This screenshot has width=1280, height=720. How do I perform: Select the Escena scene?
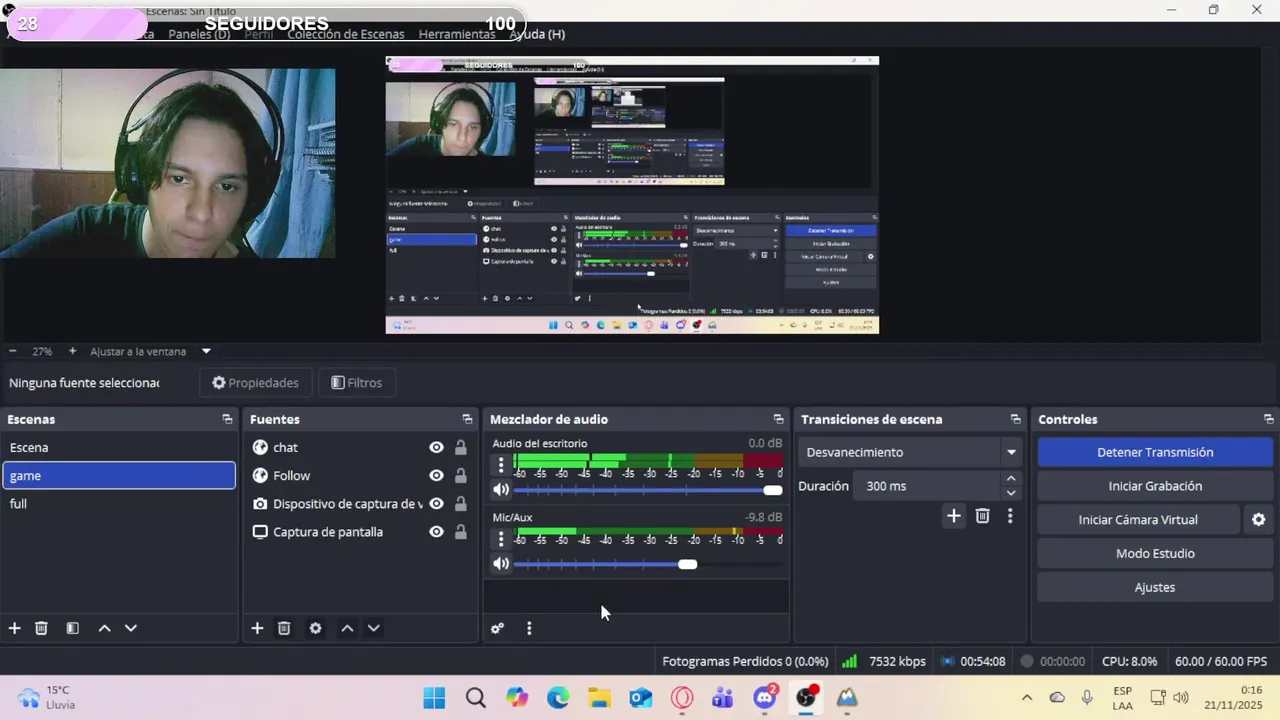[x=119, y=447]
